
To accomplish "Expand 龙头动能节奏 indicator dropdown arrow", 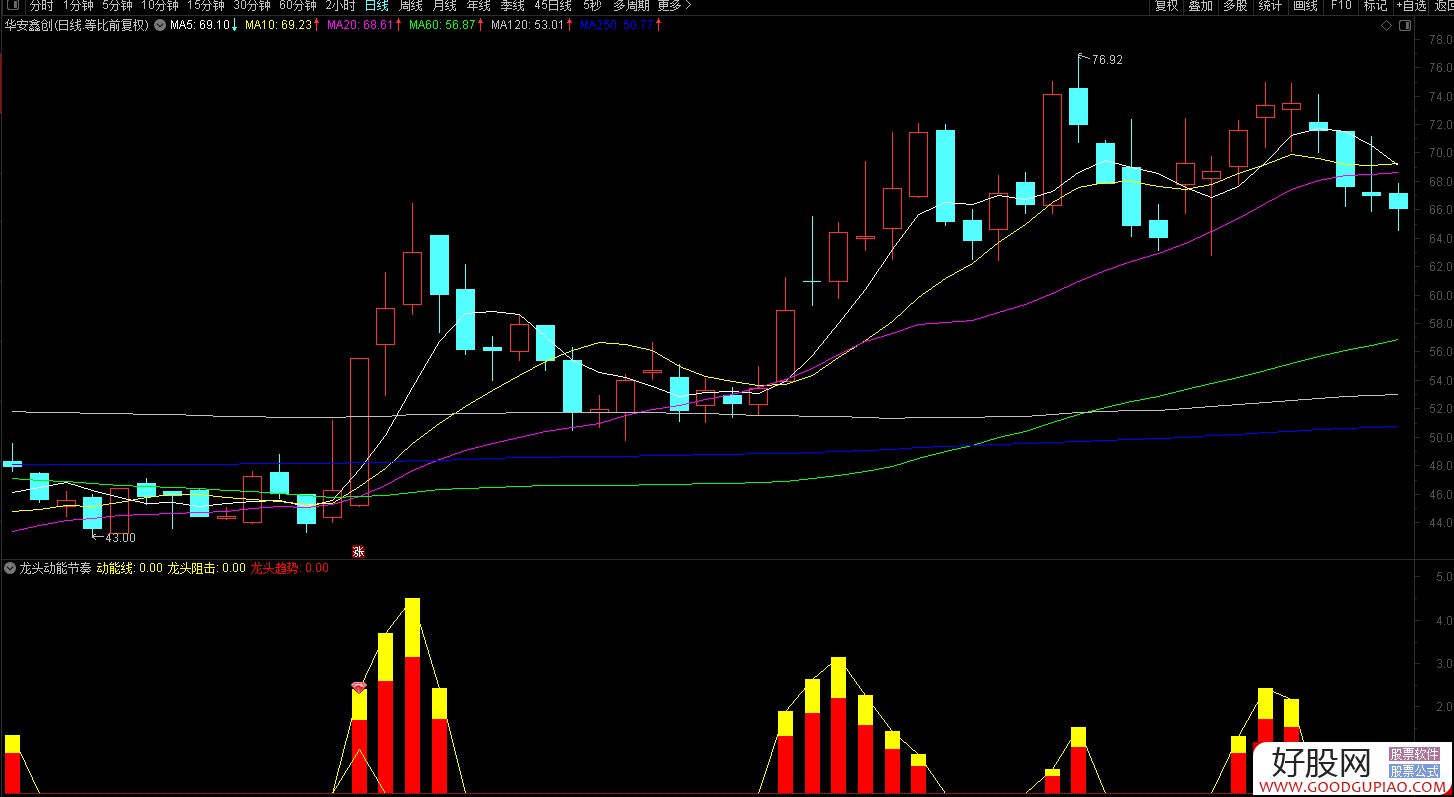I will (10, 568).
